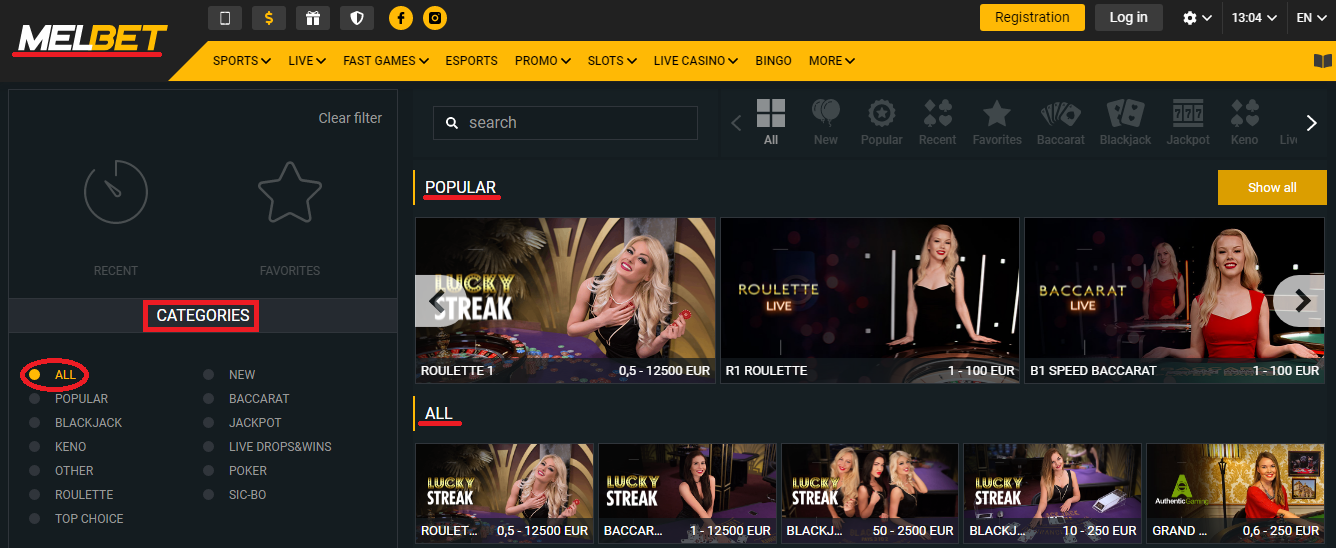Click the Log in button
Image resolution: width=1336 pixels, height=548 pixels.
(1128, 17)
